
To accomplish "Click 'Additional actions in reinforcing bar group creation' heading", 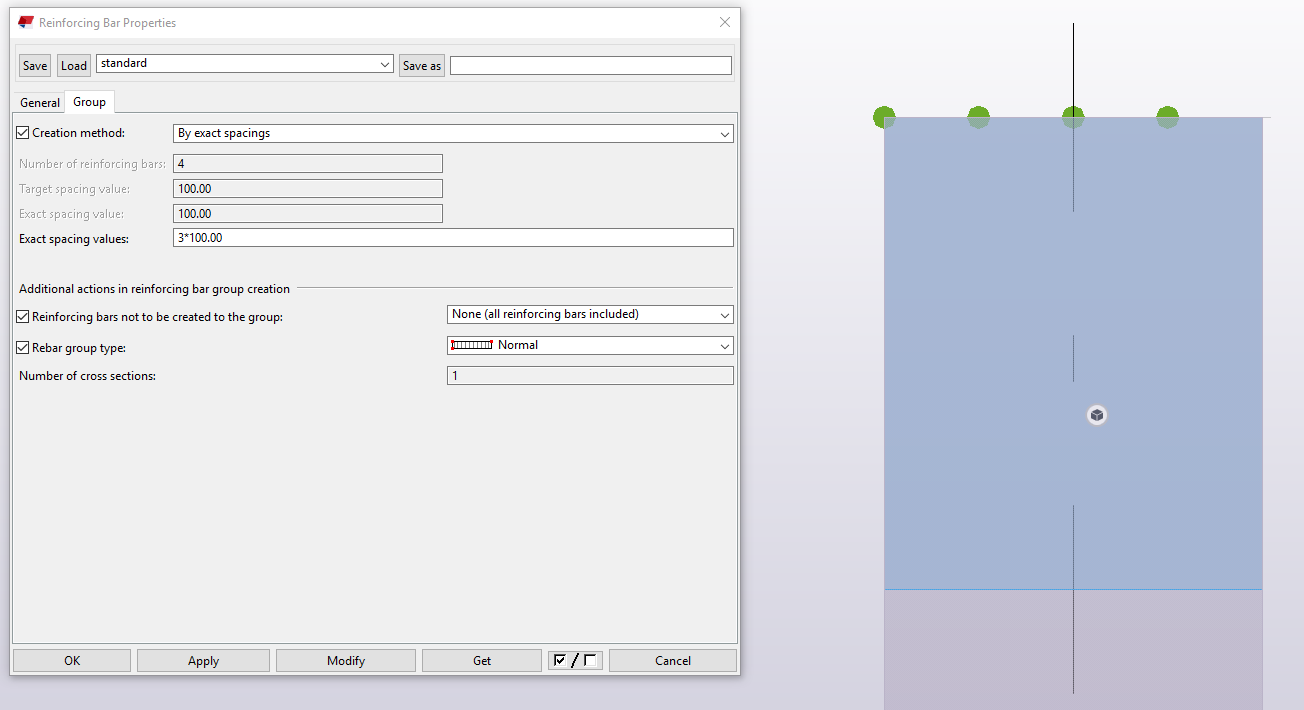I will coord(155,289).
